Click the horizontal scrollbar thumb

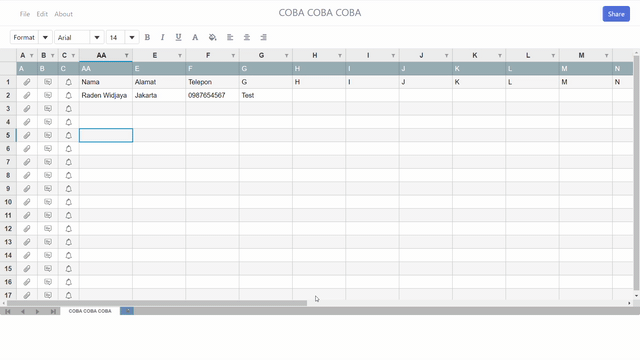[x=157, y=303]
